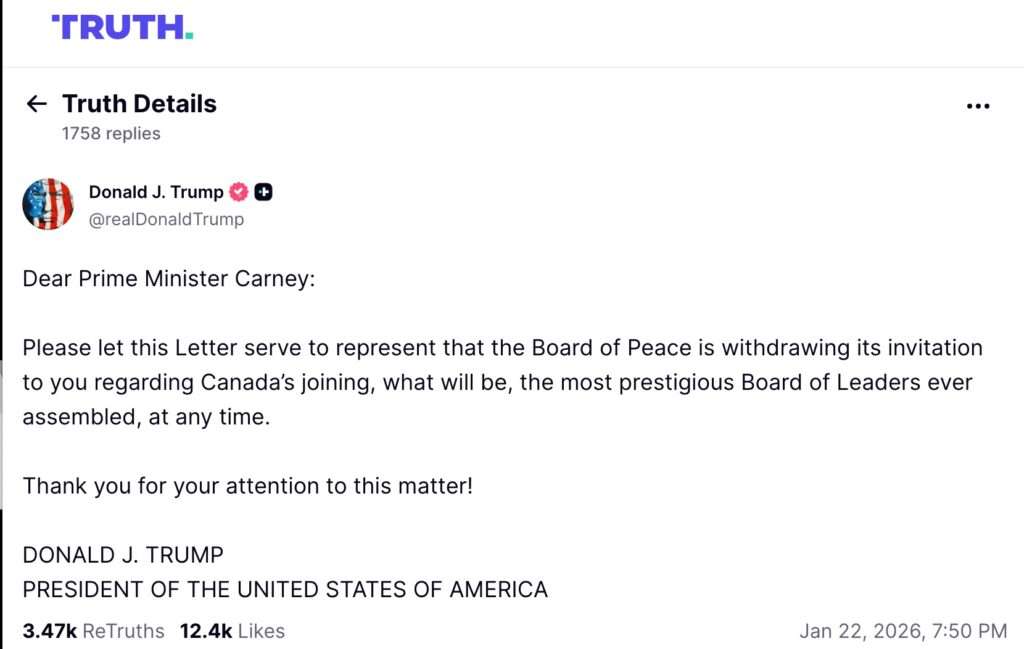View the 1758 replies count
This screenshot has height=649, width=1024.
111,133
